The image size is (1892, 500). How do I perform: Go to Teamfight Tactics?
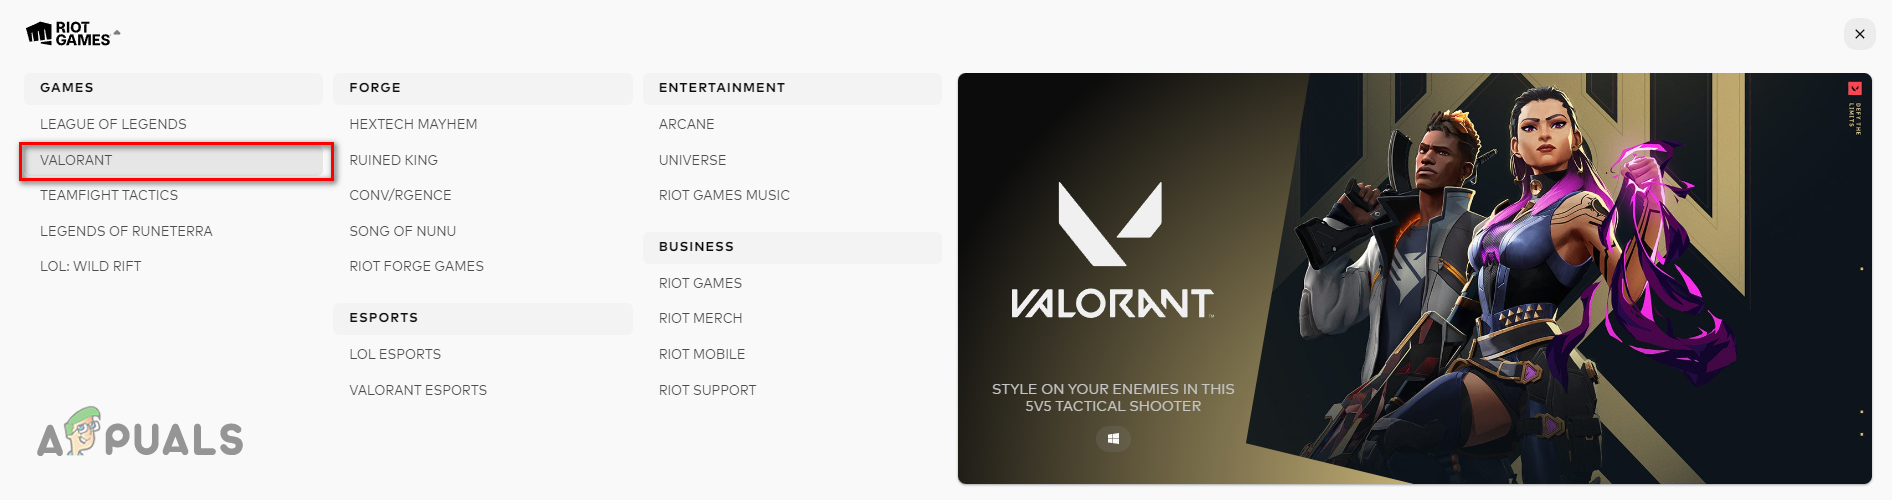point(109,195)
